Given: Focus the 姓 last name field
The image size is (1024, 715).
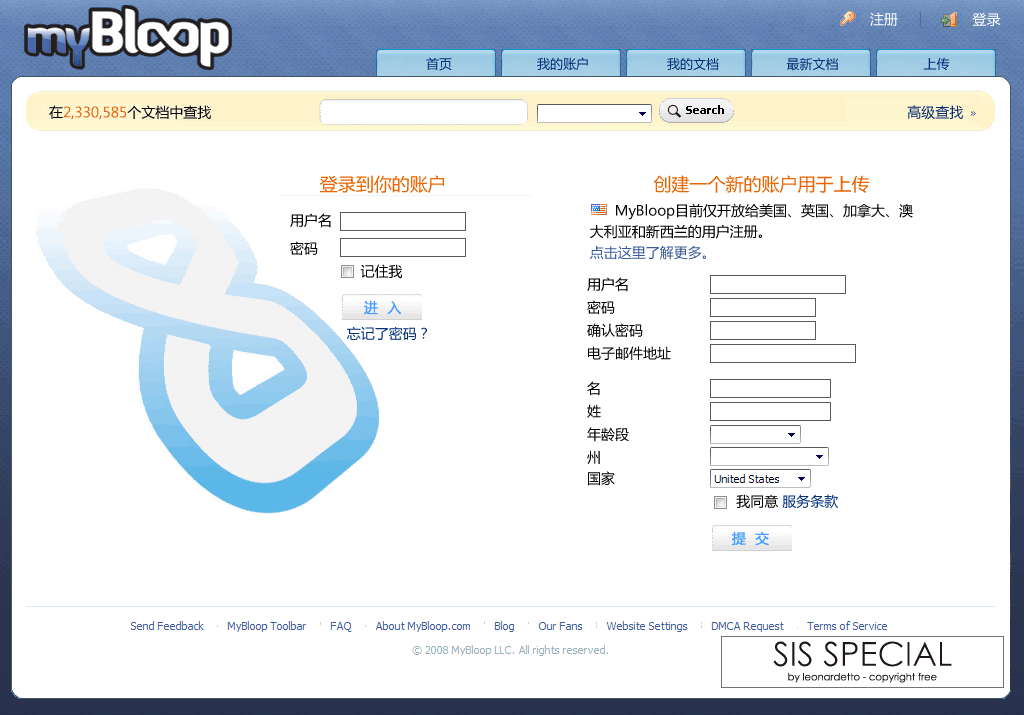Looking at the screenshot, I should (x=771, y=411).
